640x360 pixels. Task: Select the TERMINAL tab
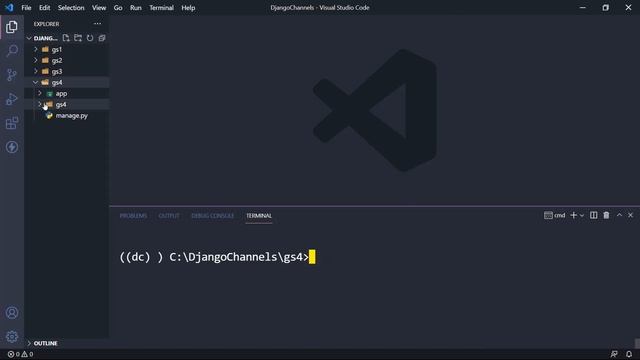259,216
